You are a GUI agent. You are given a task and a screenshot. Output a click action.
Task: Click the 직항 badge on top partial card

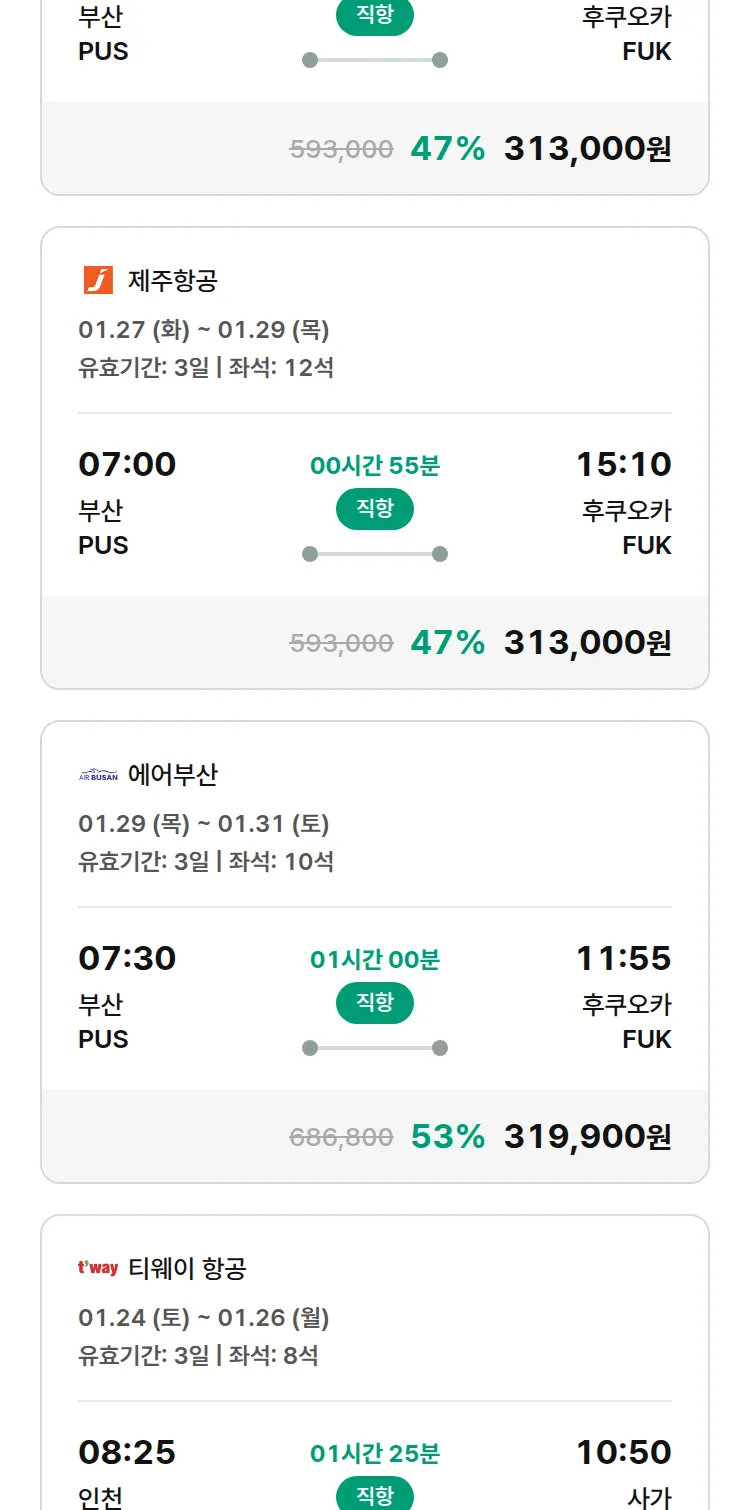click(375, 17)
